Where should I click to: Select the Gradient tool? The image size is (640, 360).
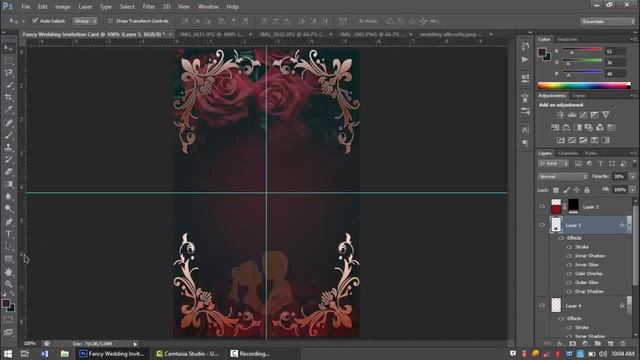click(9, 184)
